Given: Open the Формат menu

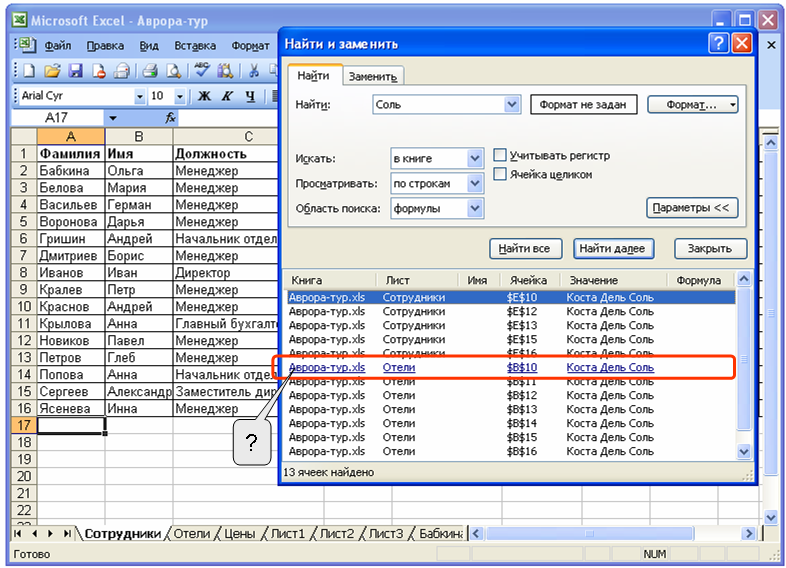Looking at the screenshot, I should 250,46.
